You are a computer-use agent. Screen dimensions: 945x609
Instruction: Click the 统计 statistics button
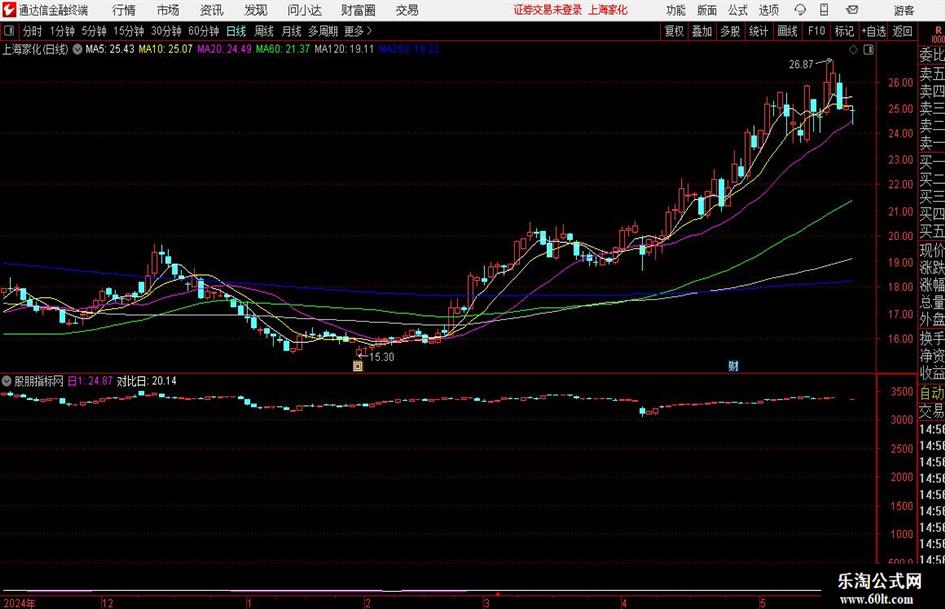pyautogui.click(x=758, y=31)
